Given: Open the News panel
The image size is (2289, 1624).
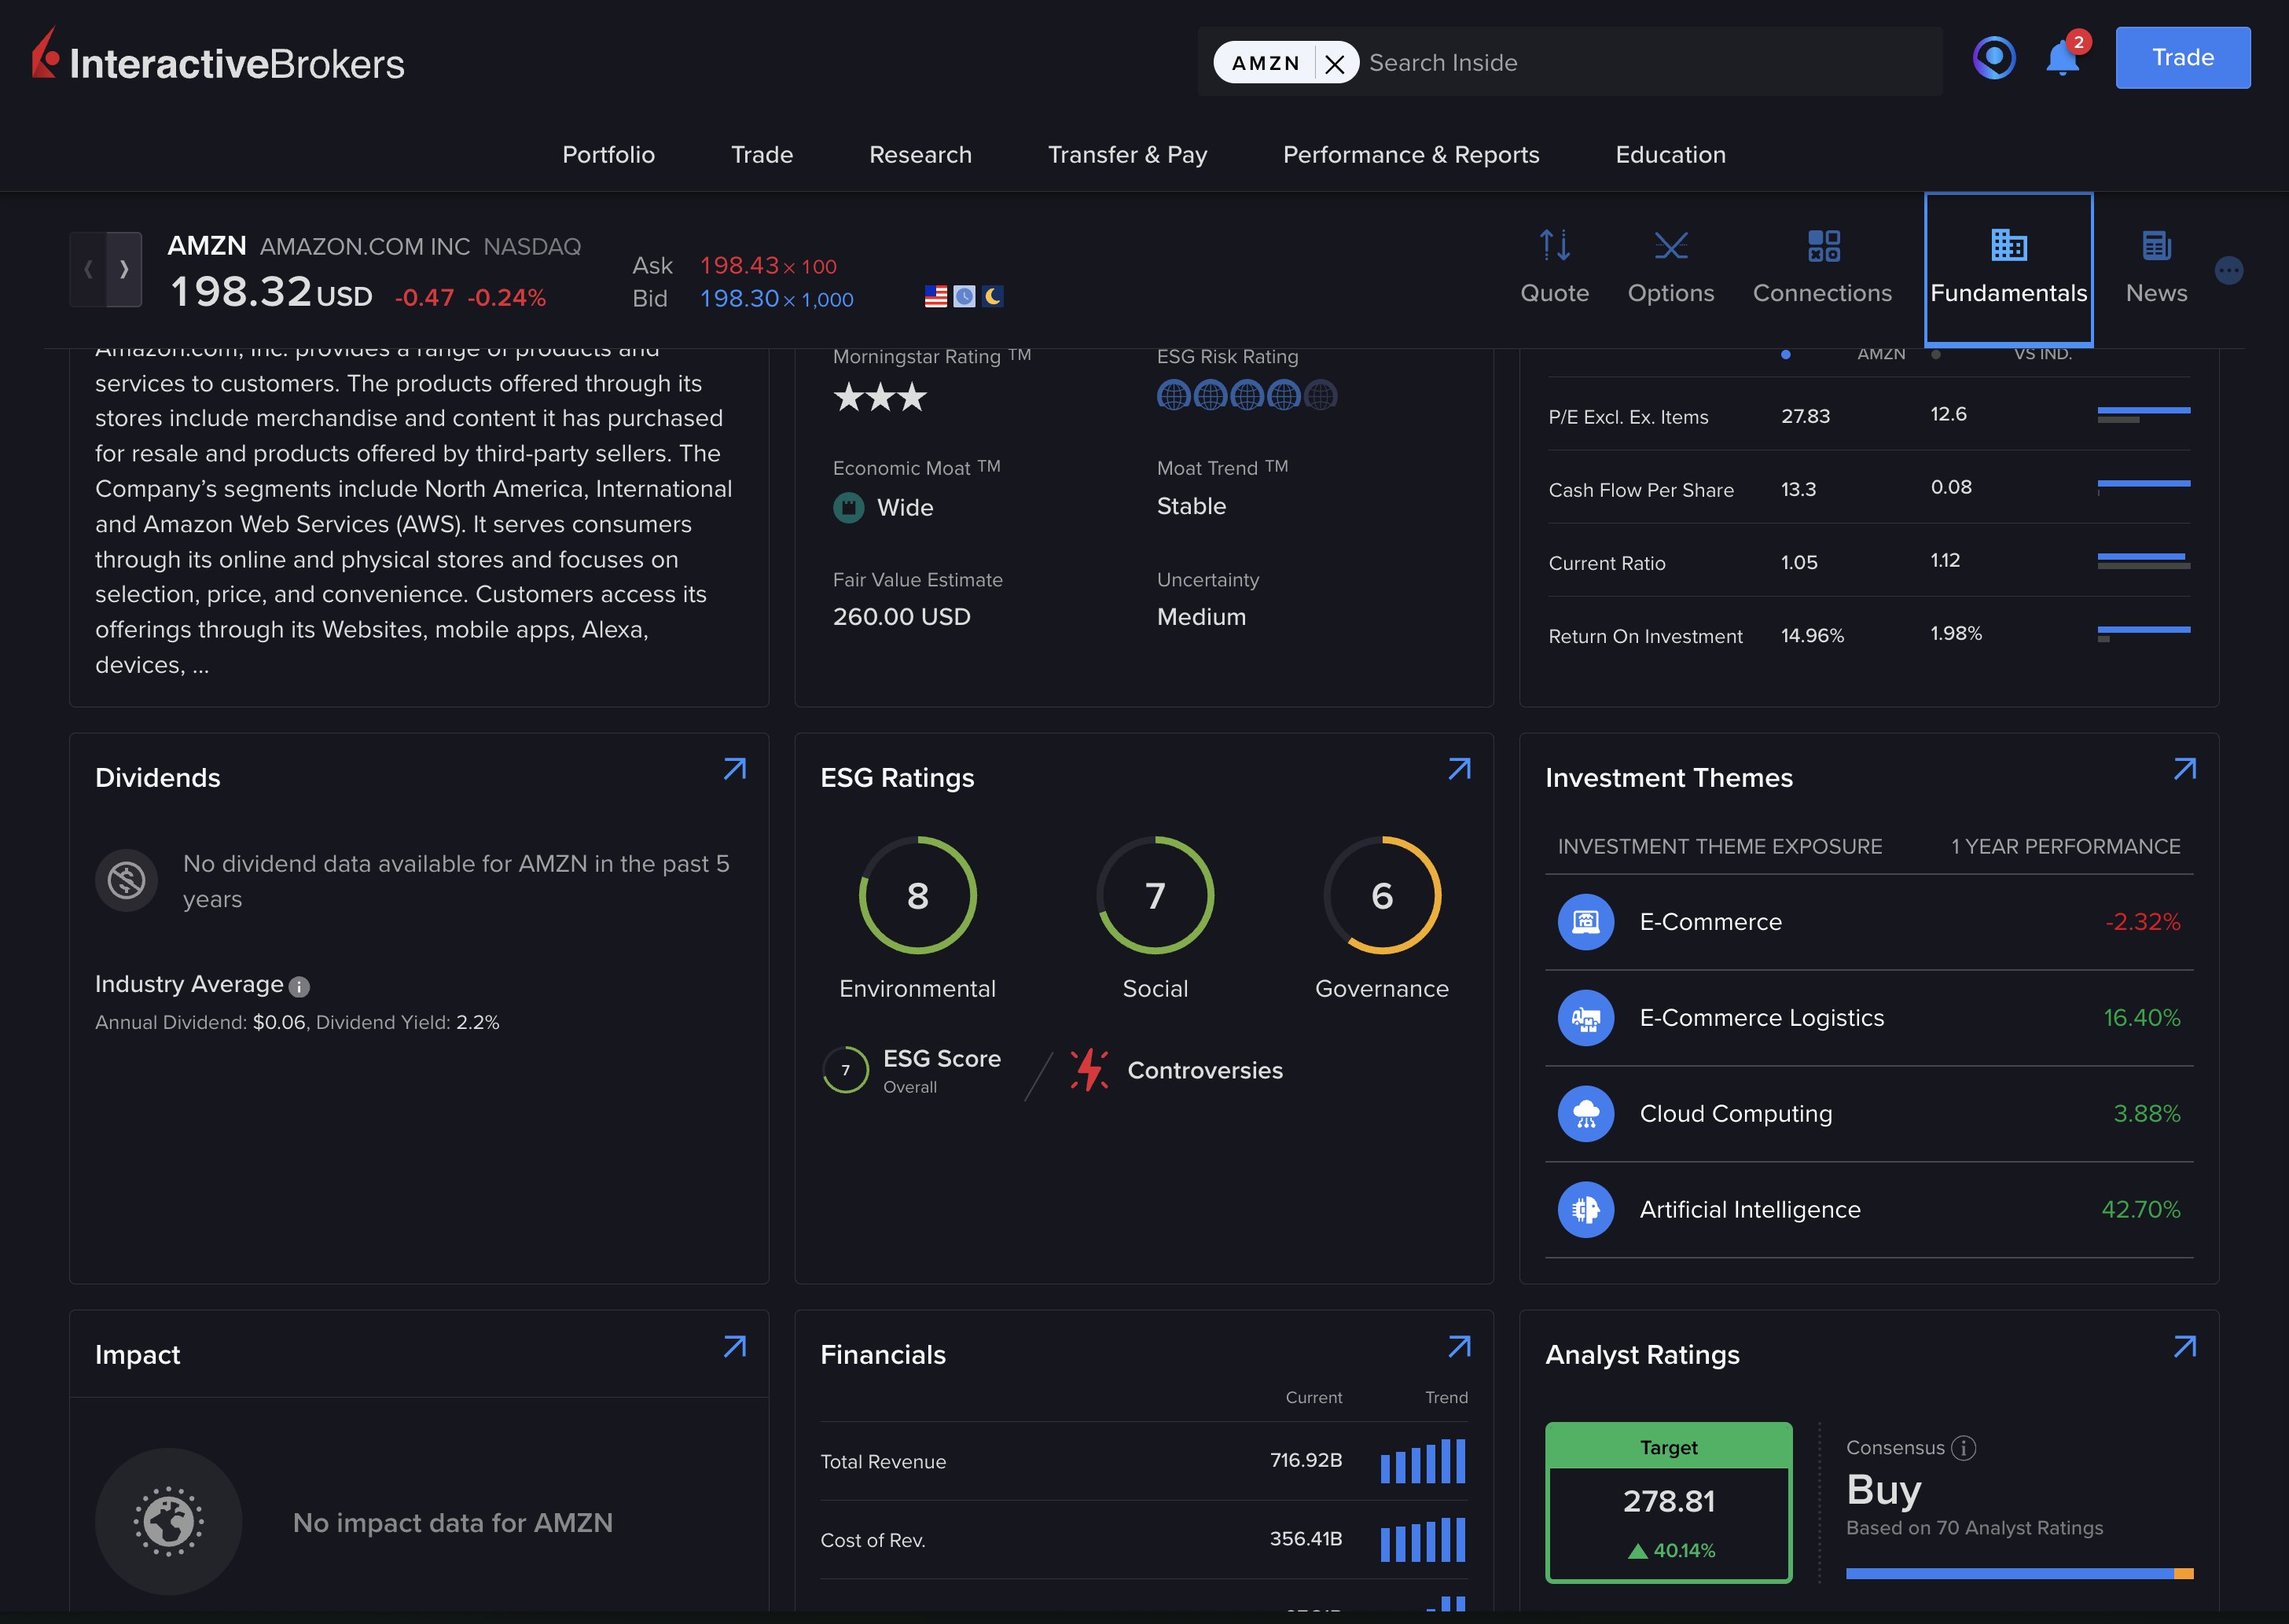Looking at the screenshot, I should 2155,265.
